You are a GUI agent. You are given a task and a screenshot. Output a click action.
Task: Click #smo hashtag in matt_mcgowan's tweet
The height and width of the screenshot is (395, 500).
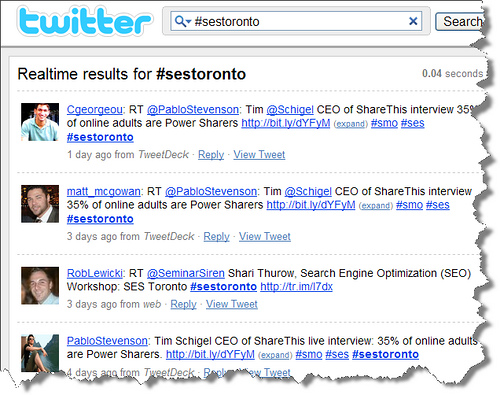pos(409,205)
